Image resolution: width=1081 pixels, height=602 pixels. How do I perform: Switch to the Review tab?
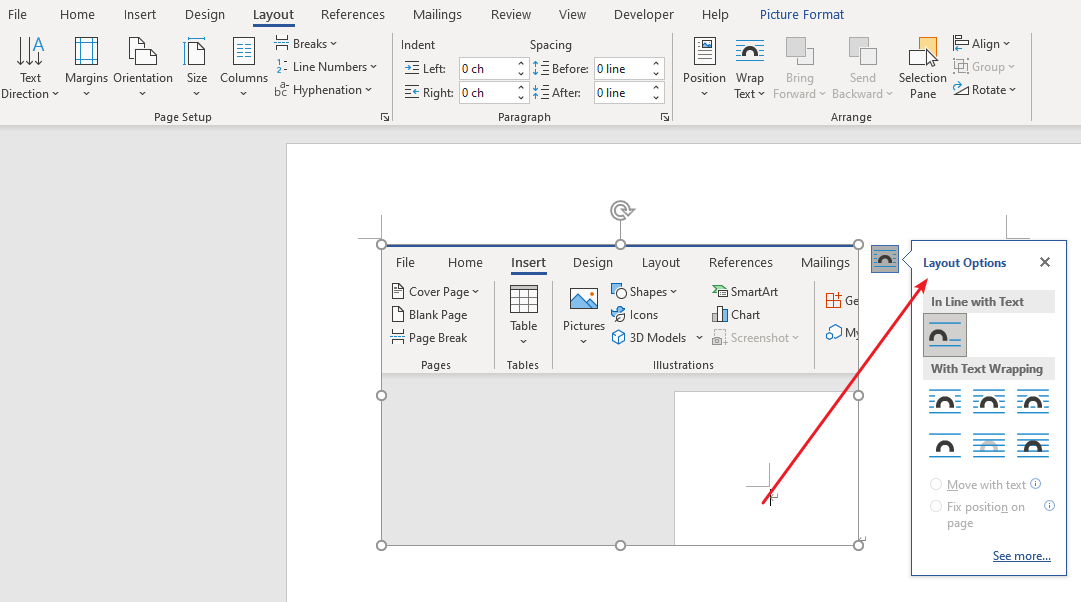point(511,14)
